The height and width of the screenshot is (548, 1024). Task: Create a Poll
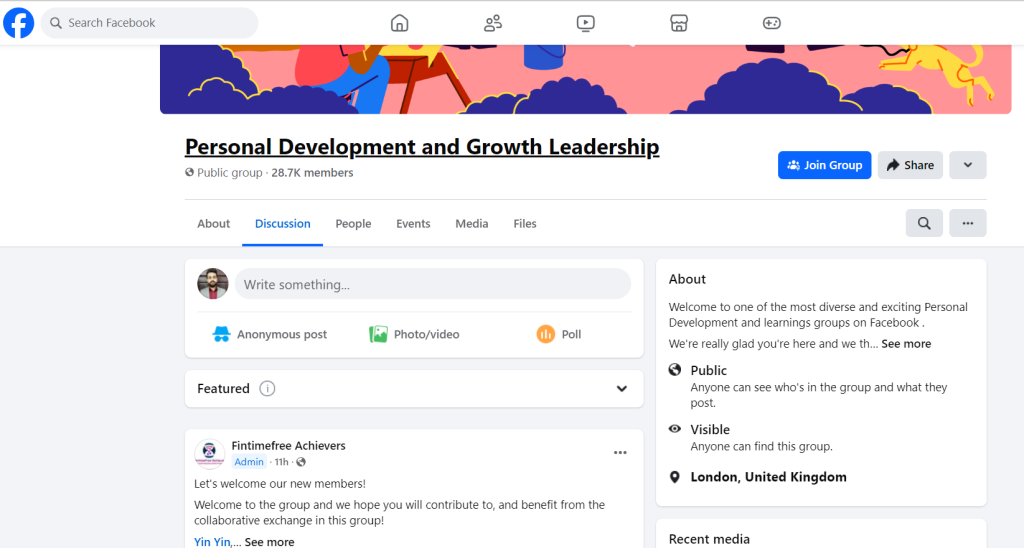point(559,334)
